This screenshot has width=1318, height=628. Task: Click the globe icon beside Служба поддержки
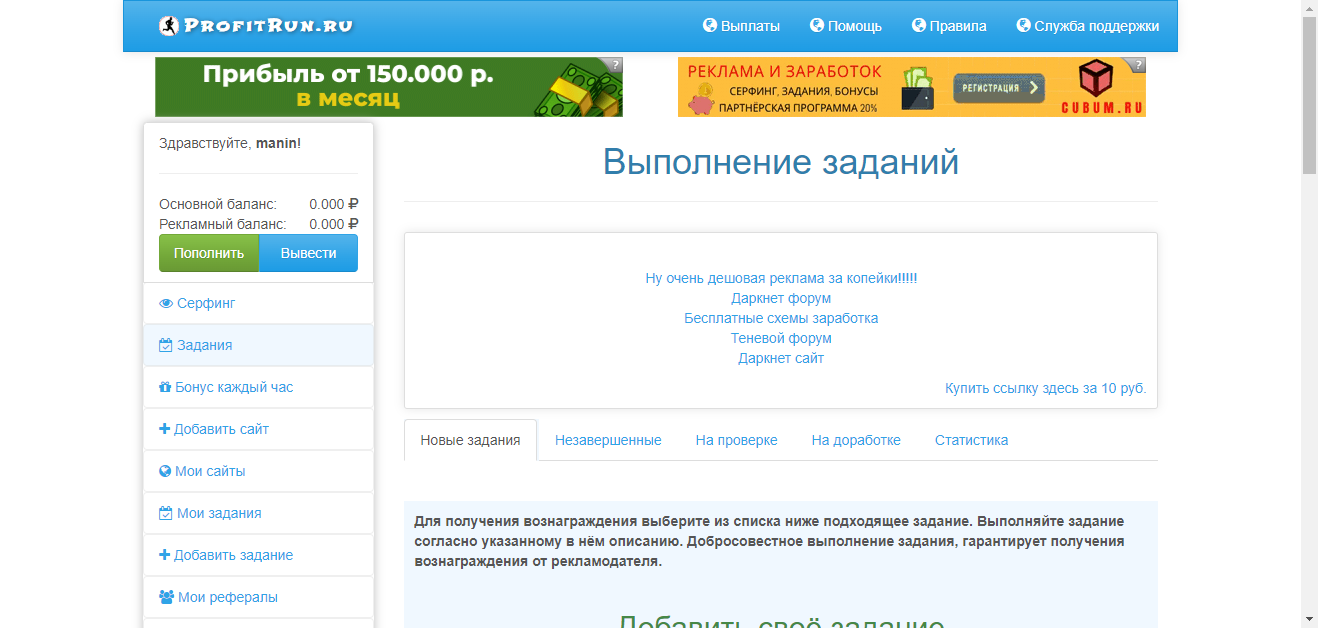click(x=1024, y=26)
